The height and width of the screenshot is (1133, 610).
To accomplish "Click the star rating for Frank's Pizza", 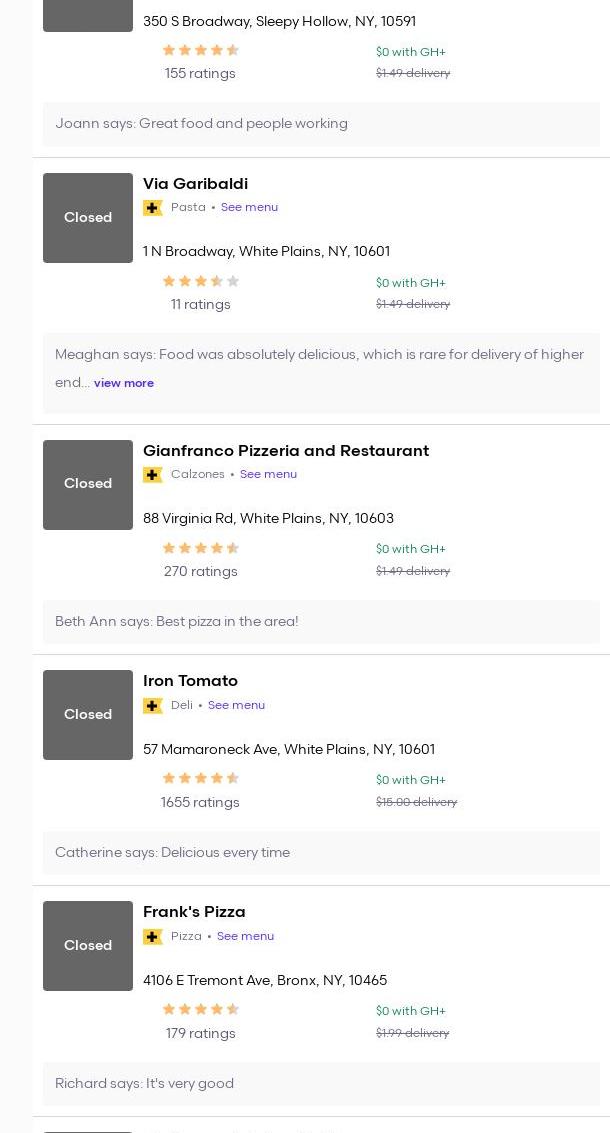I will [x=201, y=1010].
